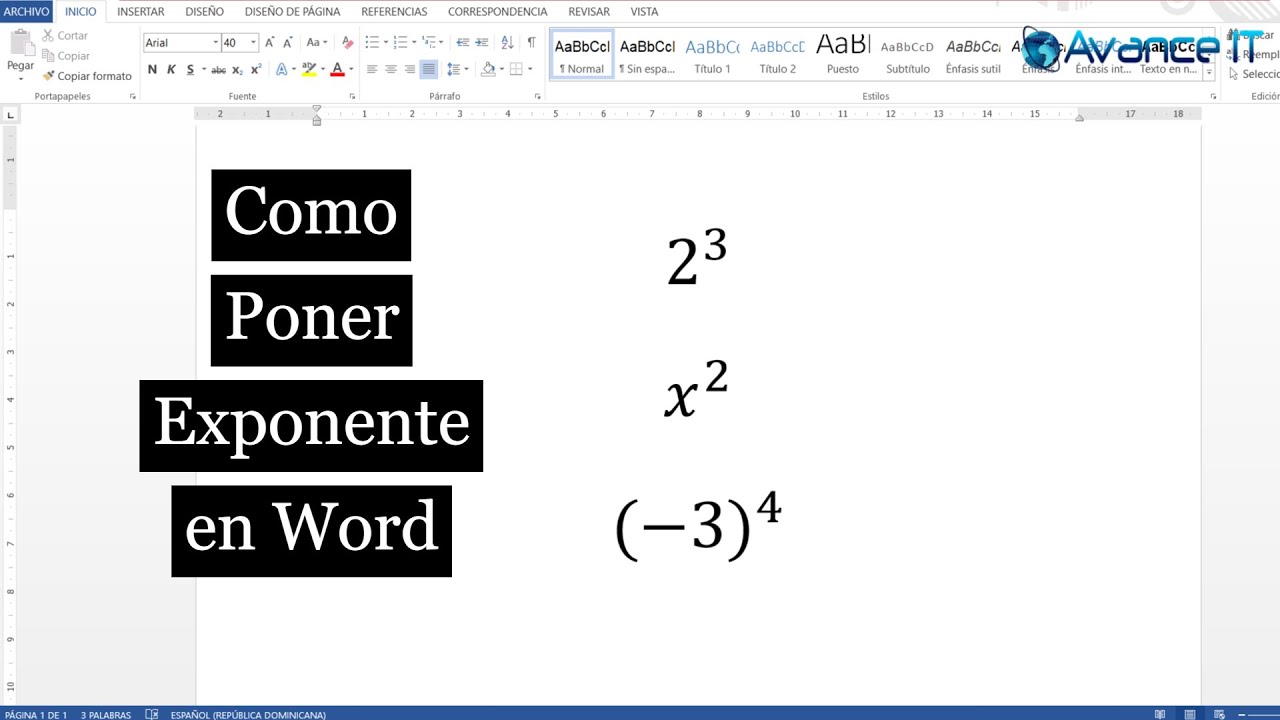Increase indent in the Párrafo group

(481, 42)
